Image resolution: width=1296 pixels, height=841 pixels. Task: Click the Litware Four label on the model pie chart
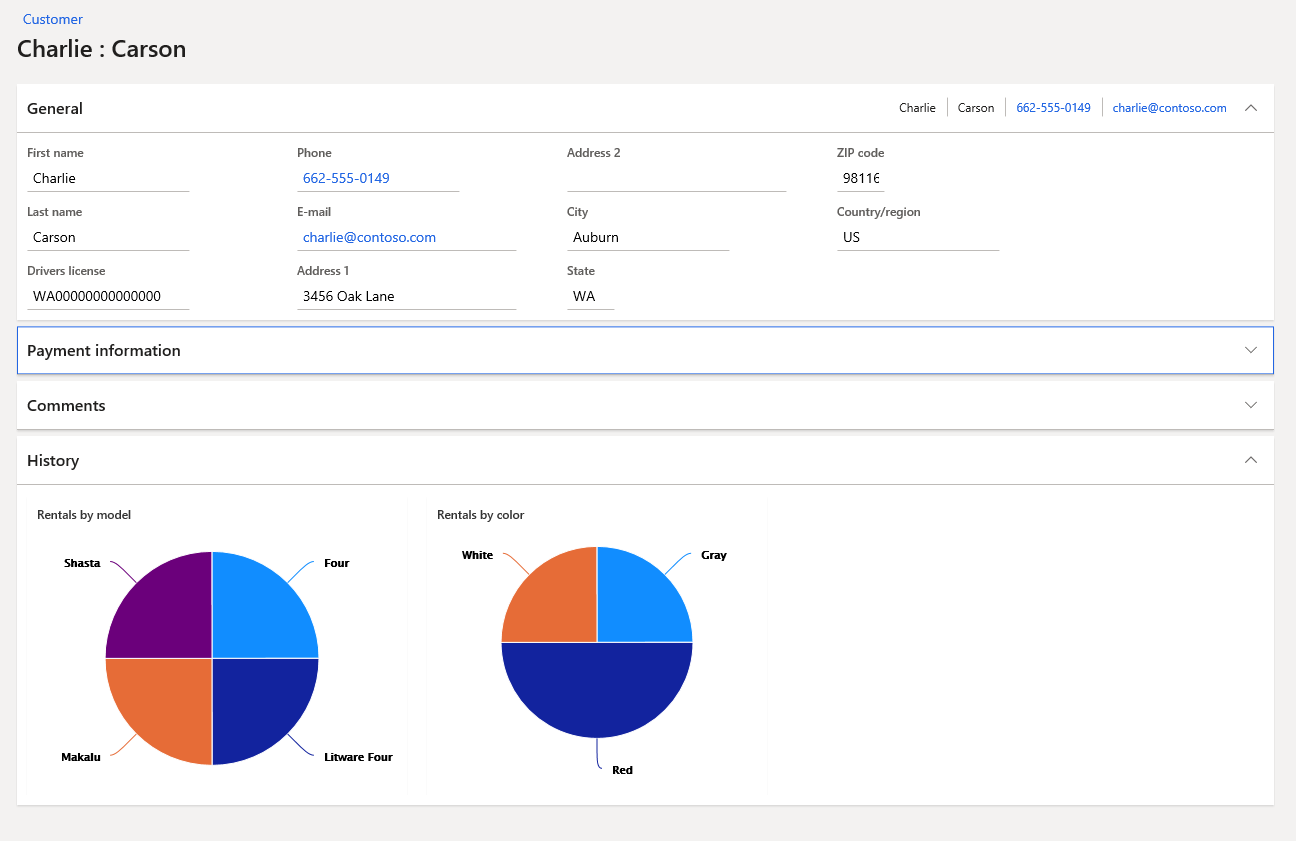[357, 757]
